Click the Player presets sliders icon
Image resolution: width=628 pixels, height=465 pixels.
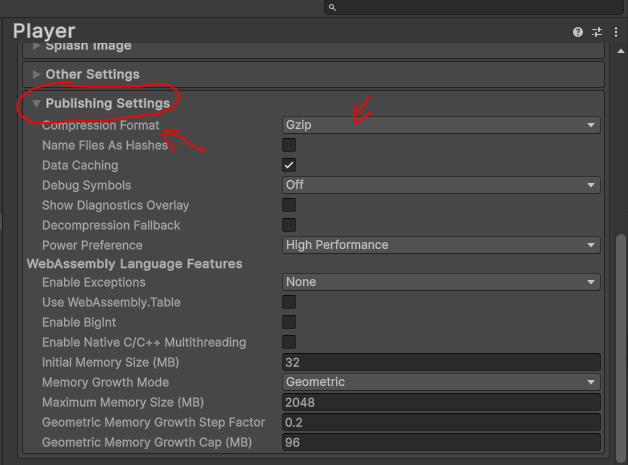tap(597, 32)
